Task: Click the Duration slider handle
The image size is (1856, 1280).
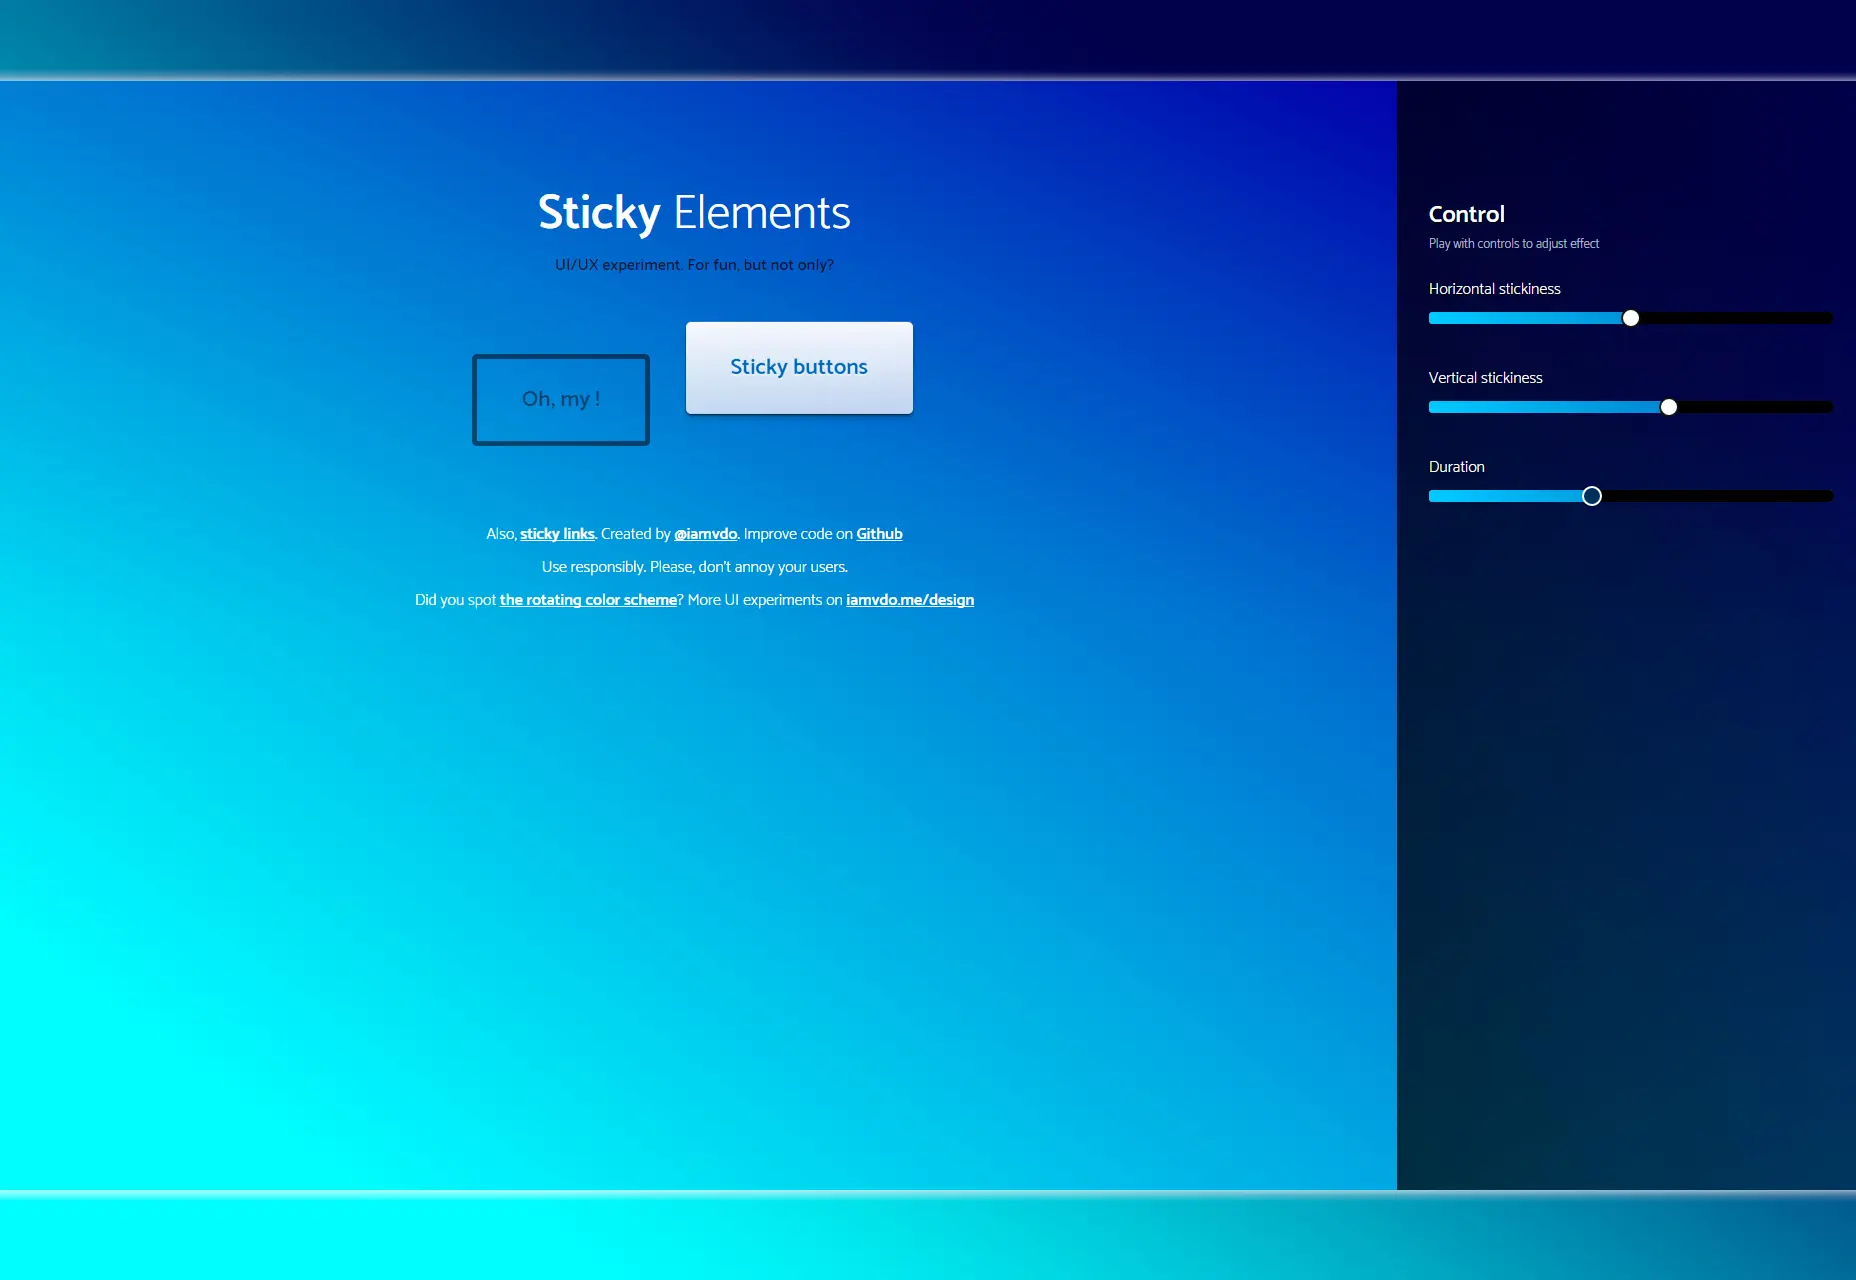Action: [1592, 495]
